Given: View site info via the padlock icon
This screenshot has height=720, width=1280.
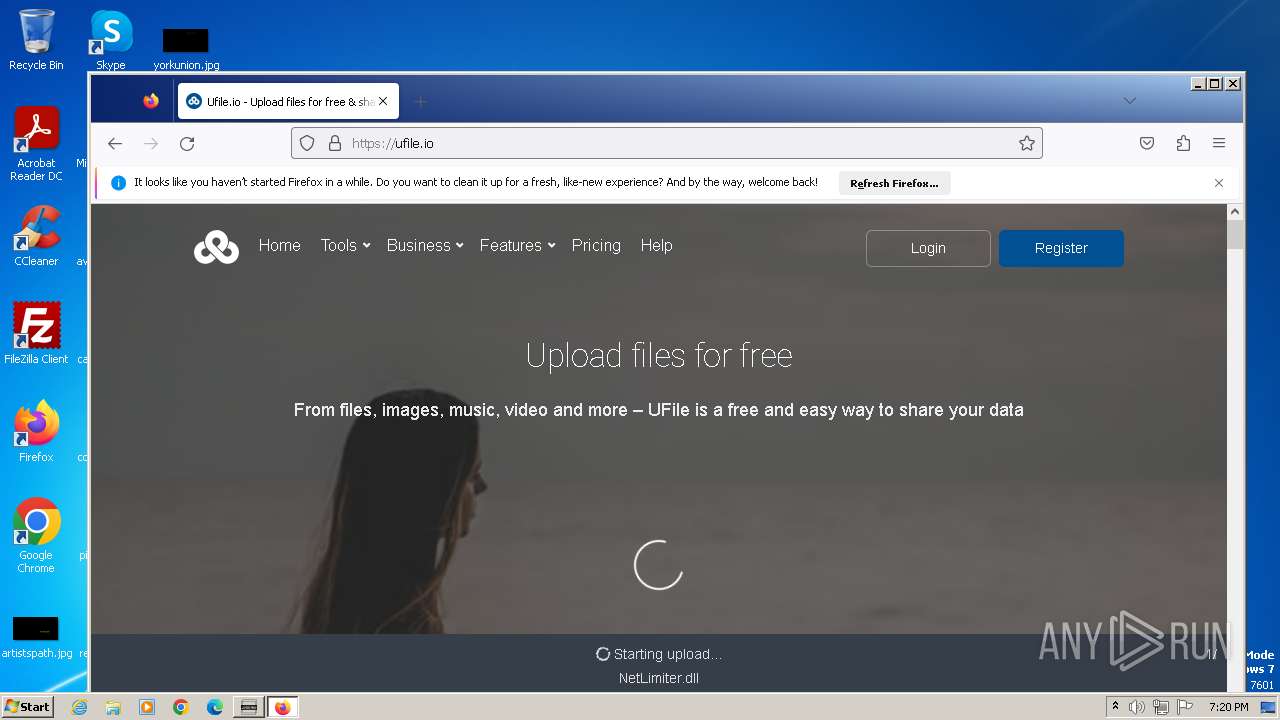Looking at the screenshot, I should (x=335, y=143).
